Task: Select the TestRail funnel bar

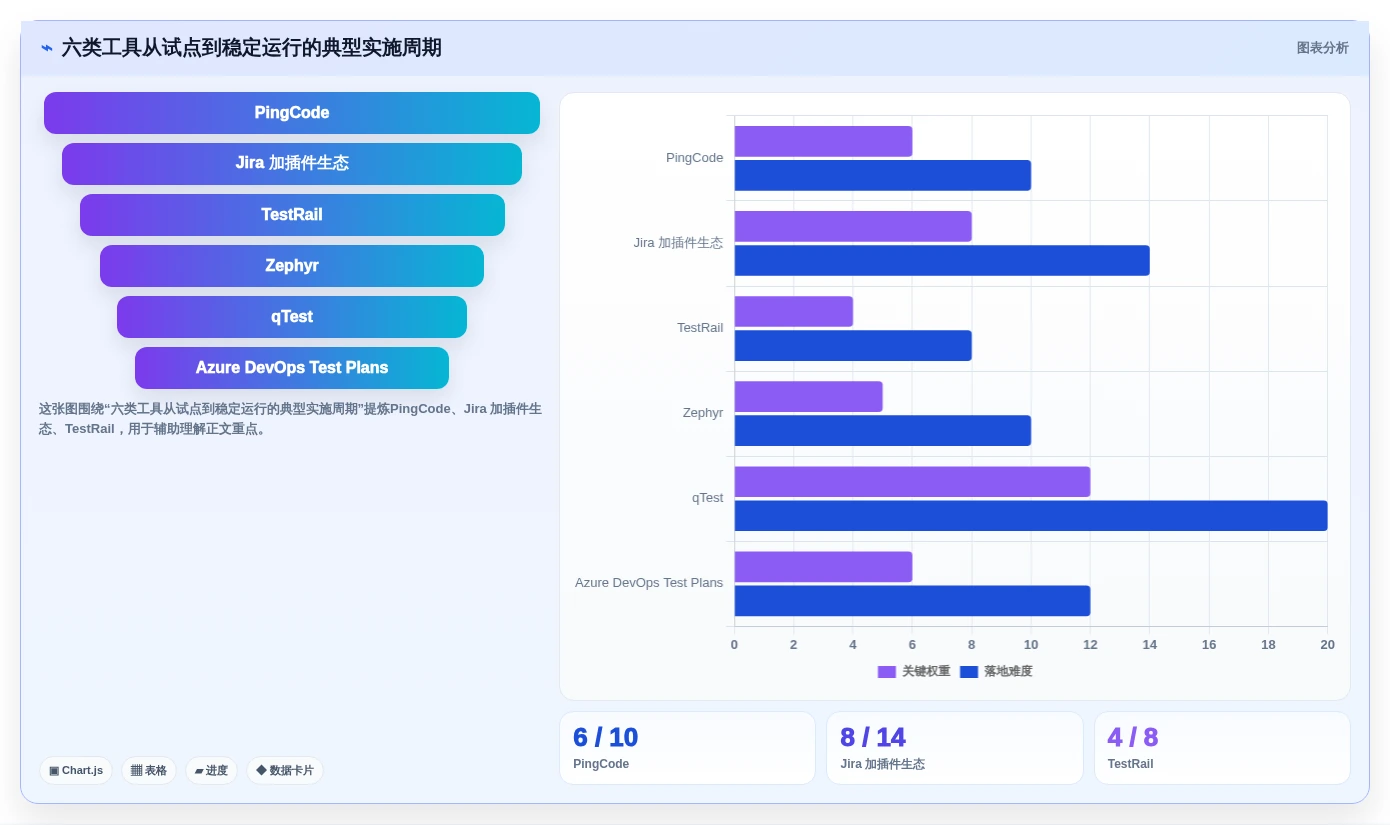Action: (292, 215)
